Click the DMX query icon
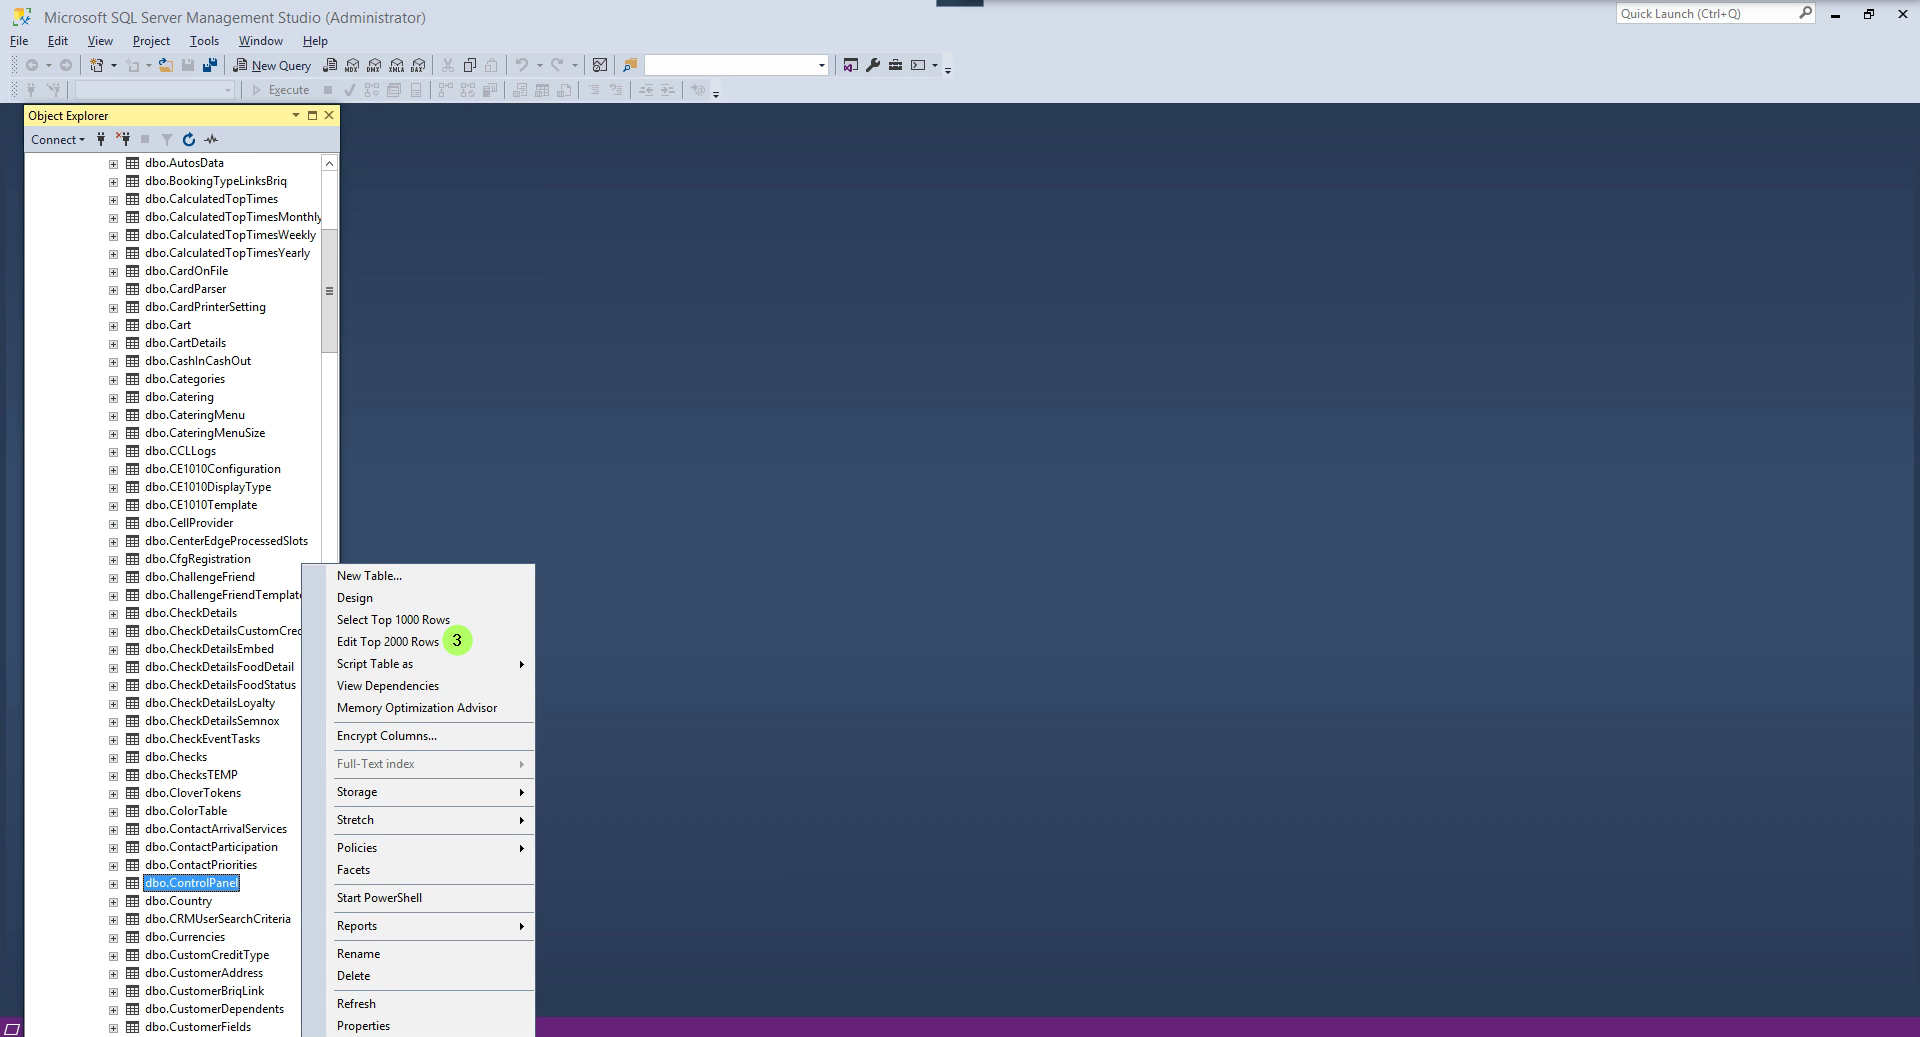This screenshot has height=1037, width=1920. point(374,65)
